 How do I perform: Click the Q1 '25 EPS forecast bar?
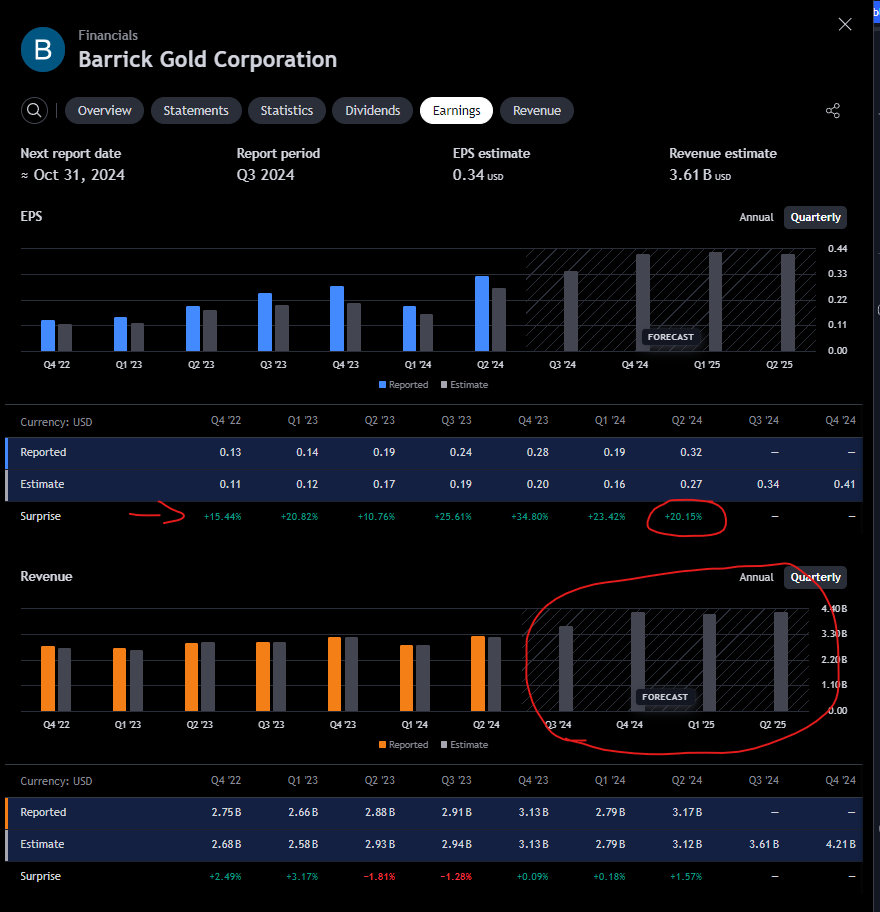point(715,301)
